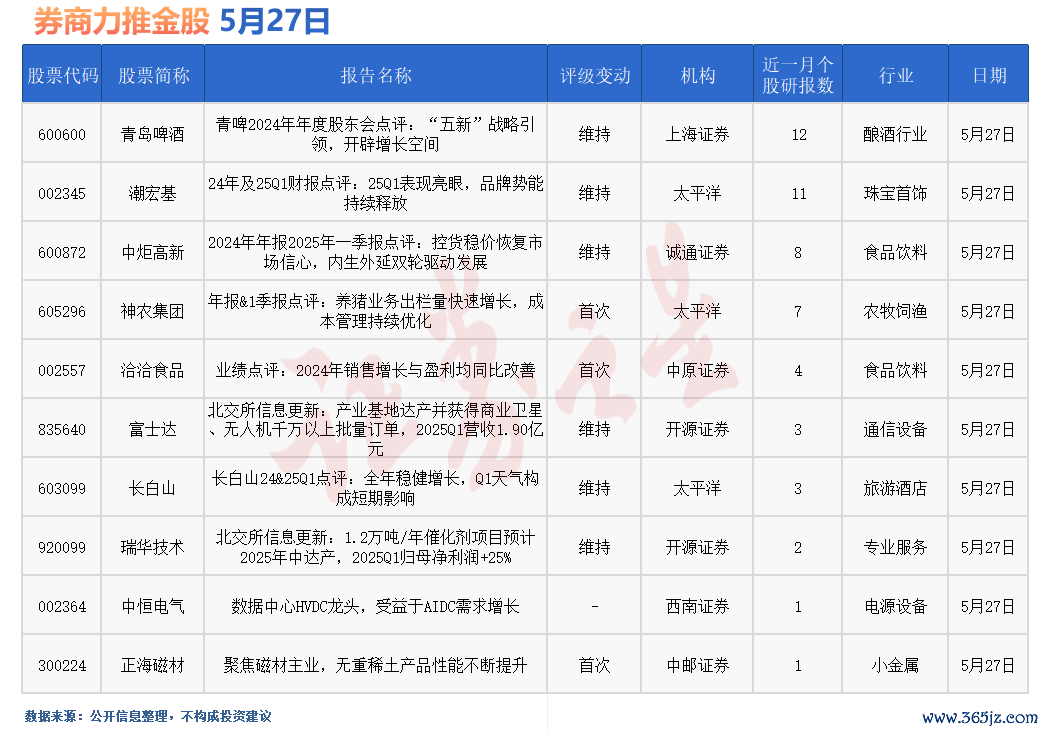Open the 数据中心HVDC龙头 report for 中恒电气
The width and height of the screenshot is (1045, 733).
375,606
